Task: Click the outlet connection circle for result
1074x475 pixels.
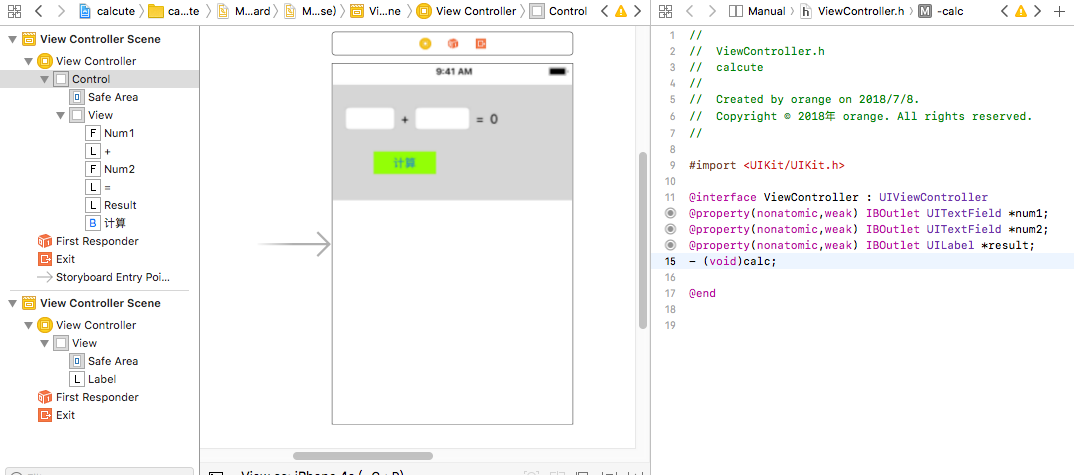Action: pyautogui.click(x=671, y=245)
